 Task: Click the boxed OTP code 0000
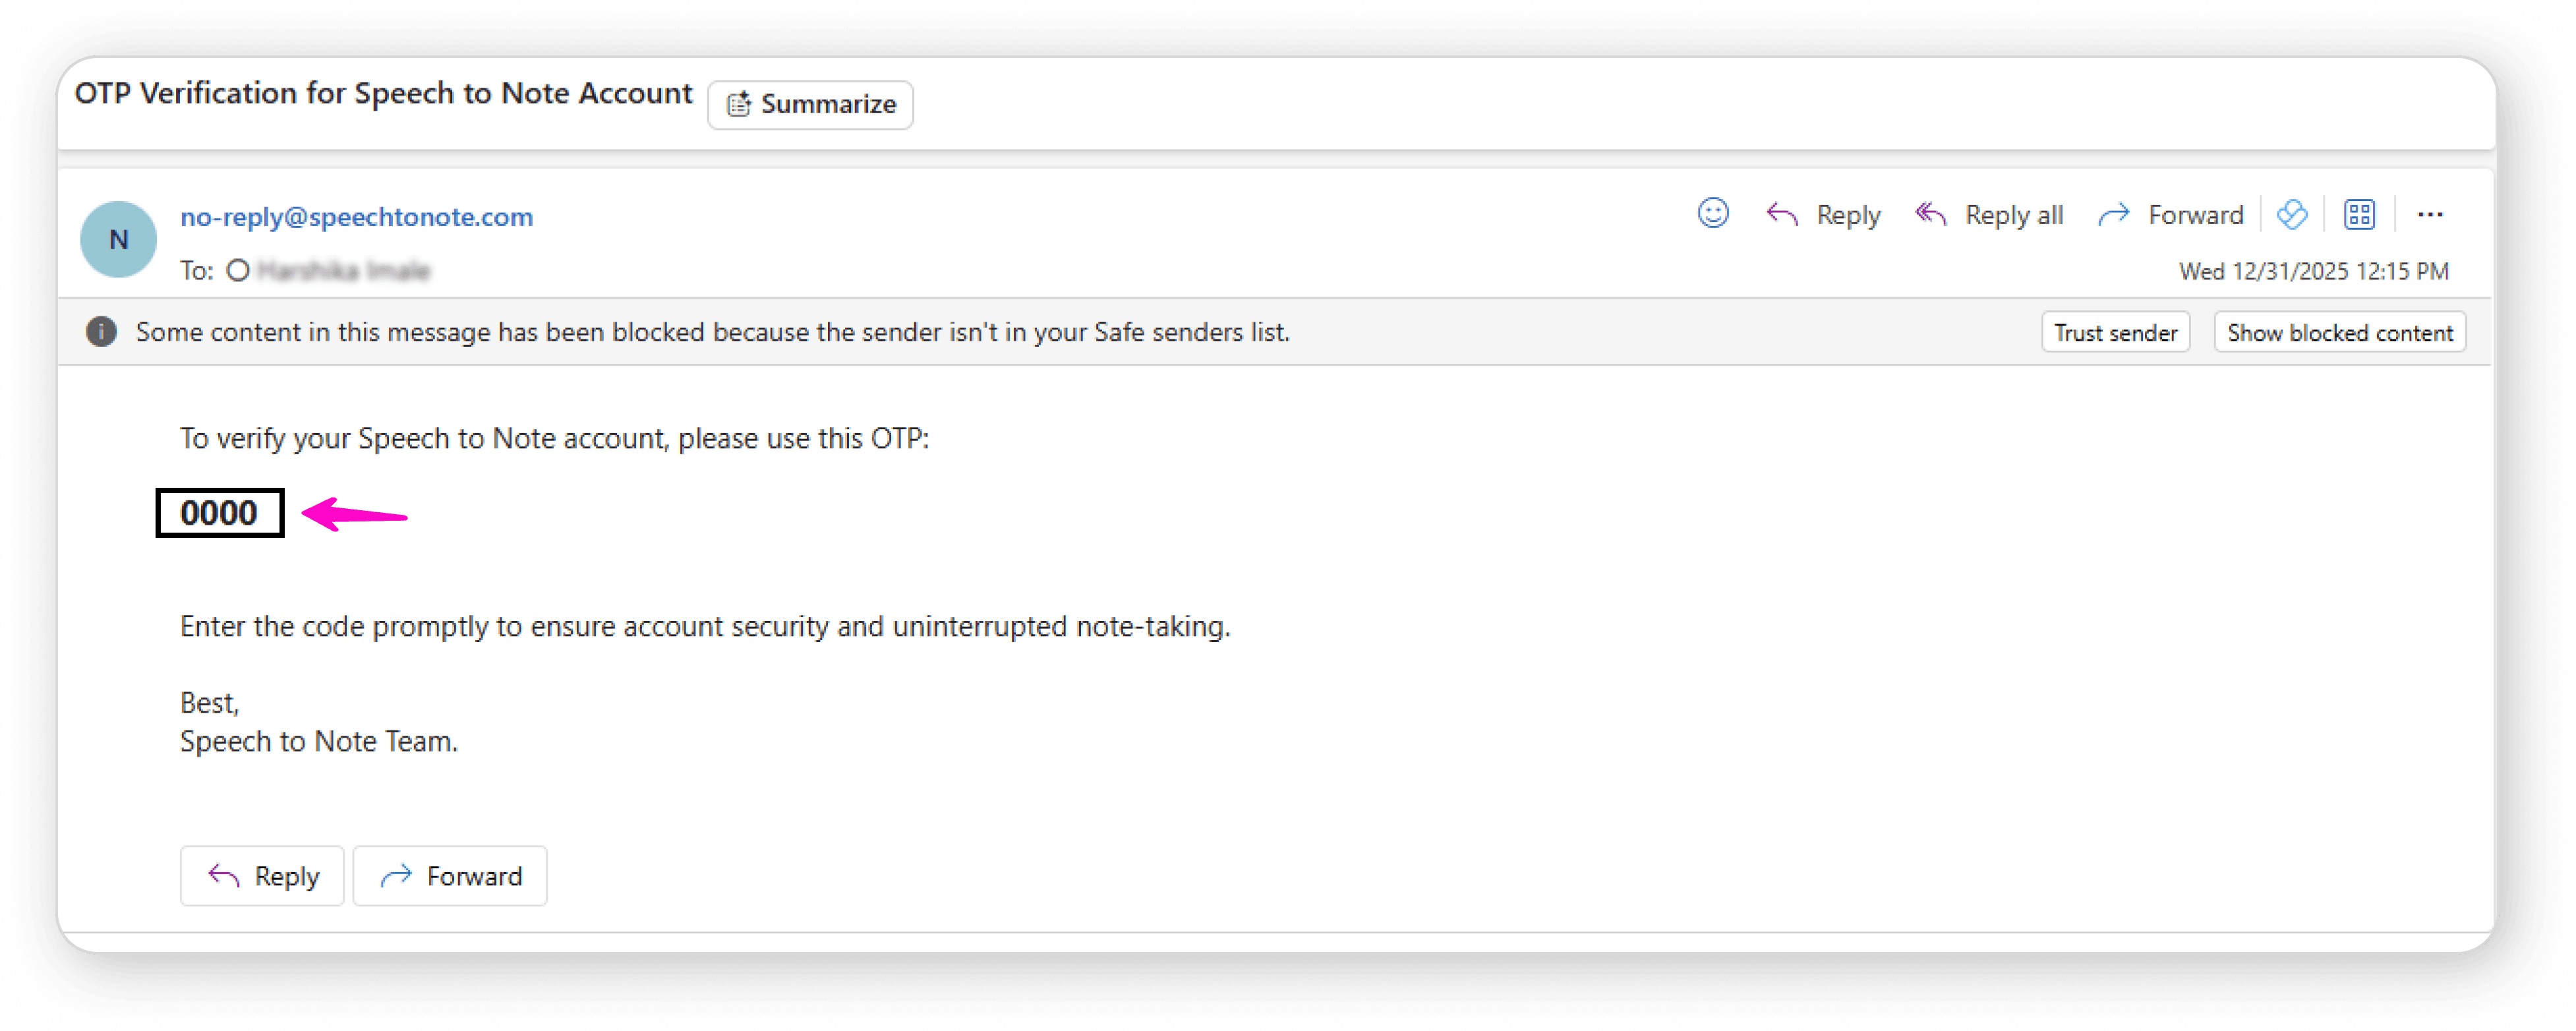coord(219,513)
